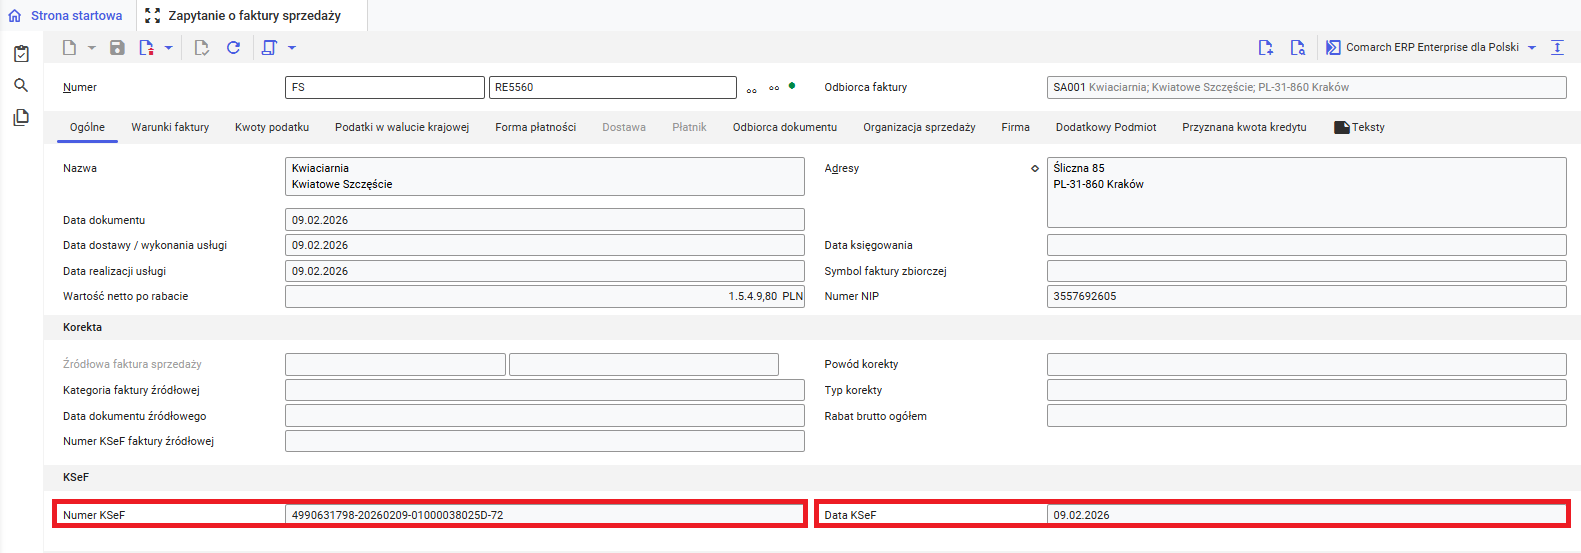Expand the new document dropdown arrow

pos(92,48)
